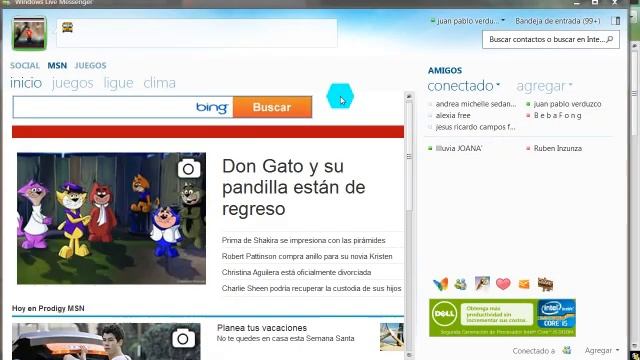Screen dimensions: 640x360
Task: Select contact juan pablo verduzco
Action: (564, 104)
